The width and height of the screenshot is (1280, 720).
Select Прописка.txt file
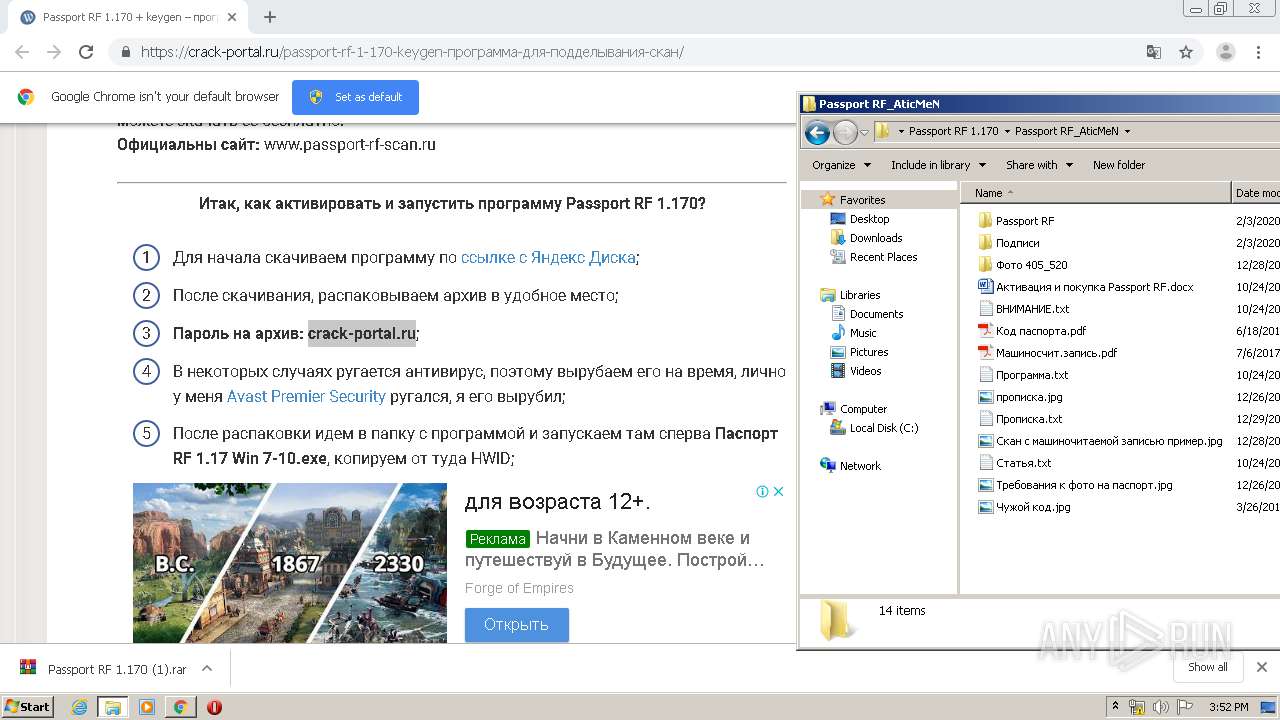coord(1029,419)
